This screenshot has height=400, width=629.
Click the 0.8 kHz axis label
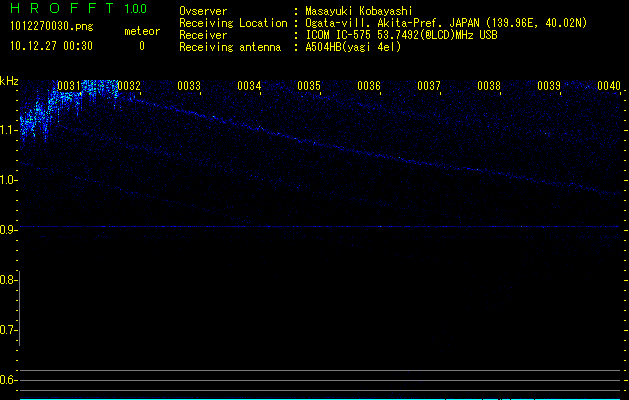pos(8,280)
